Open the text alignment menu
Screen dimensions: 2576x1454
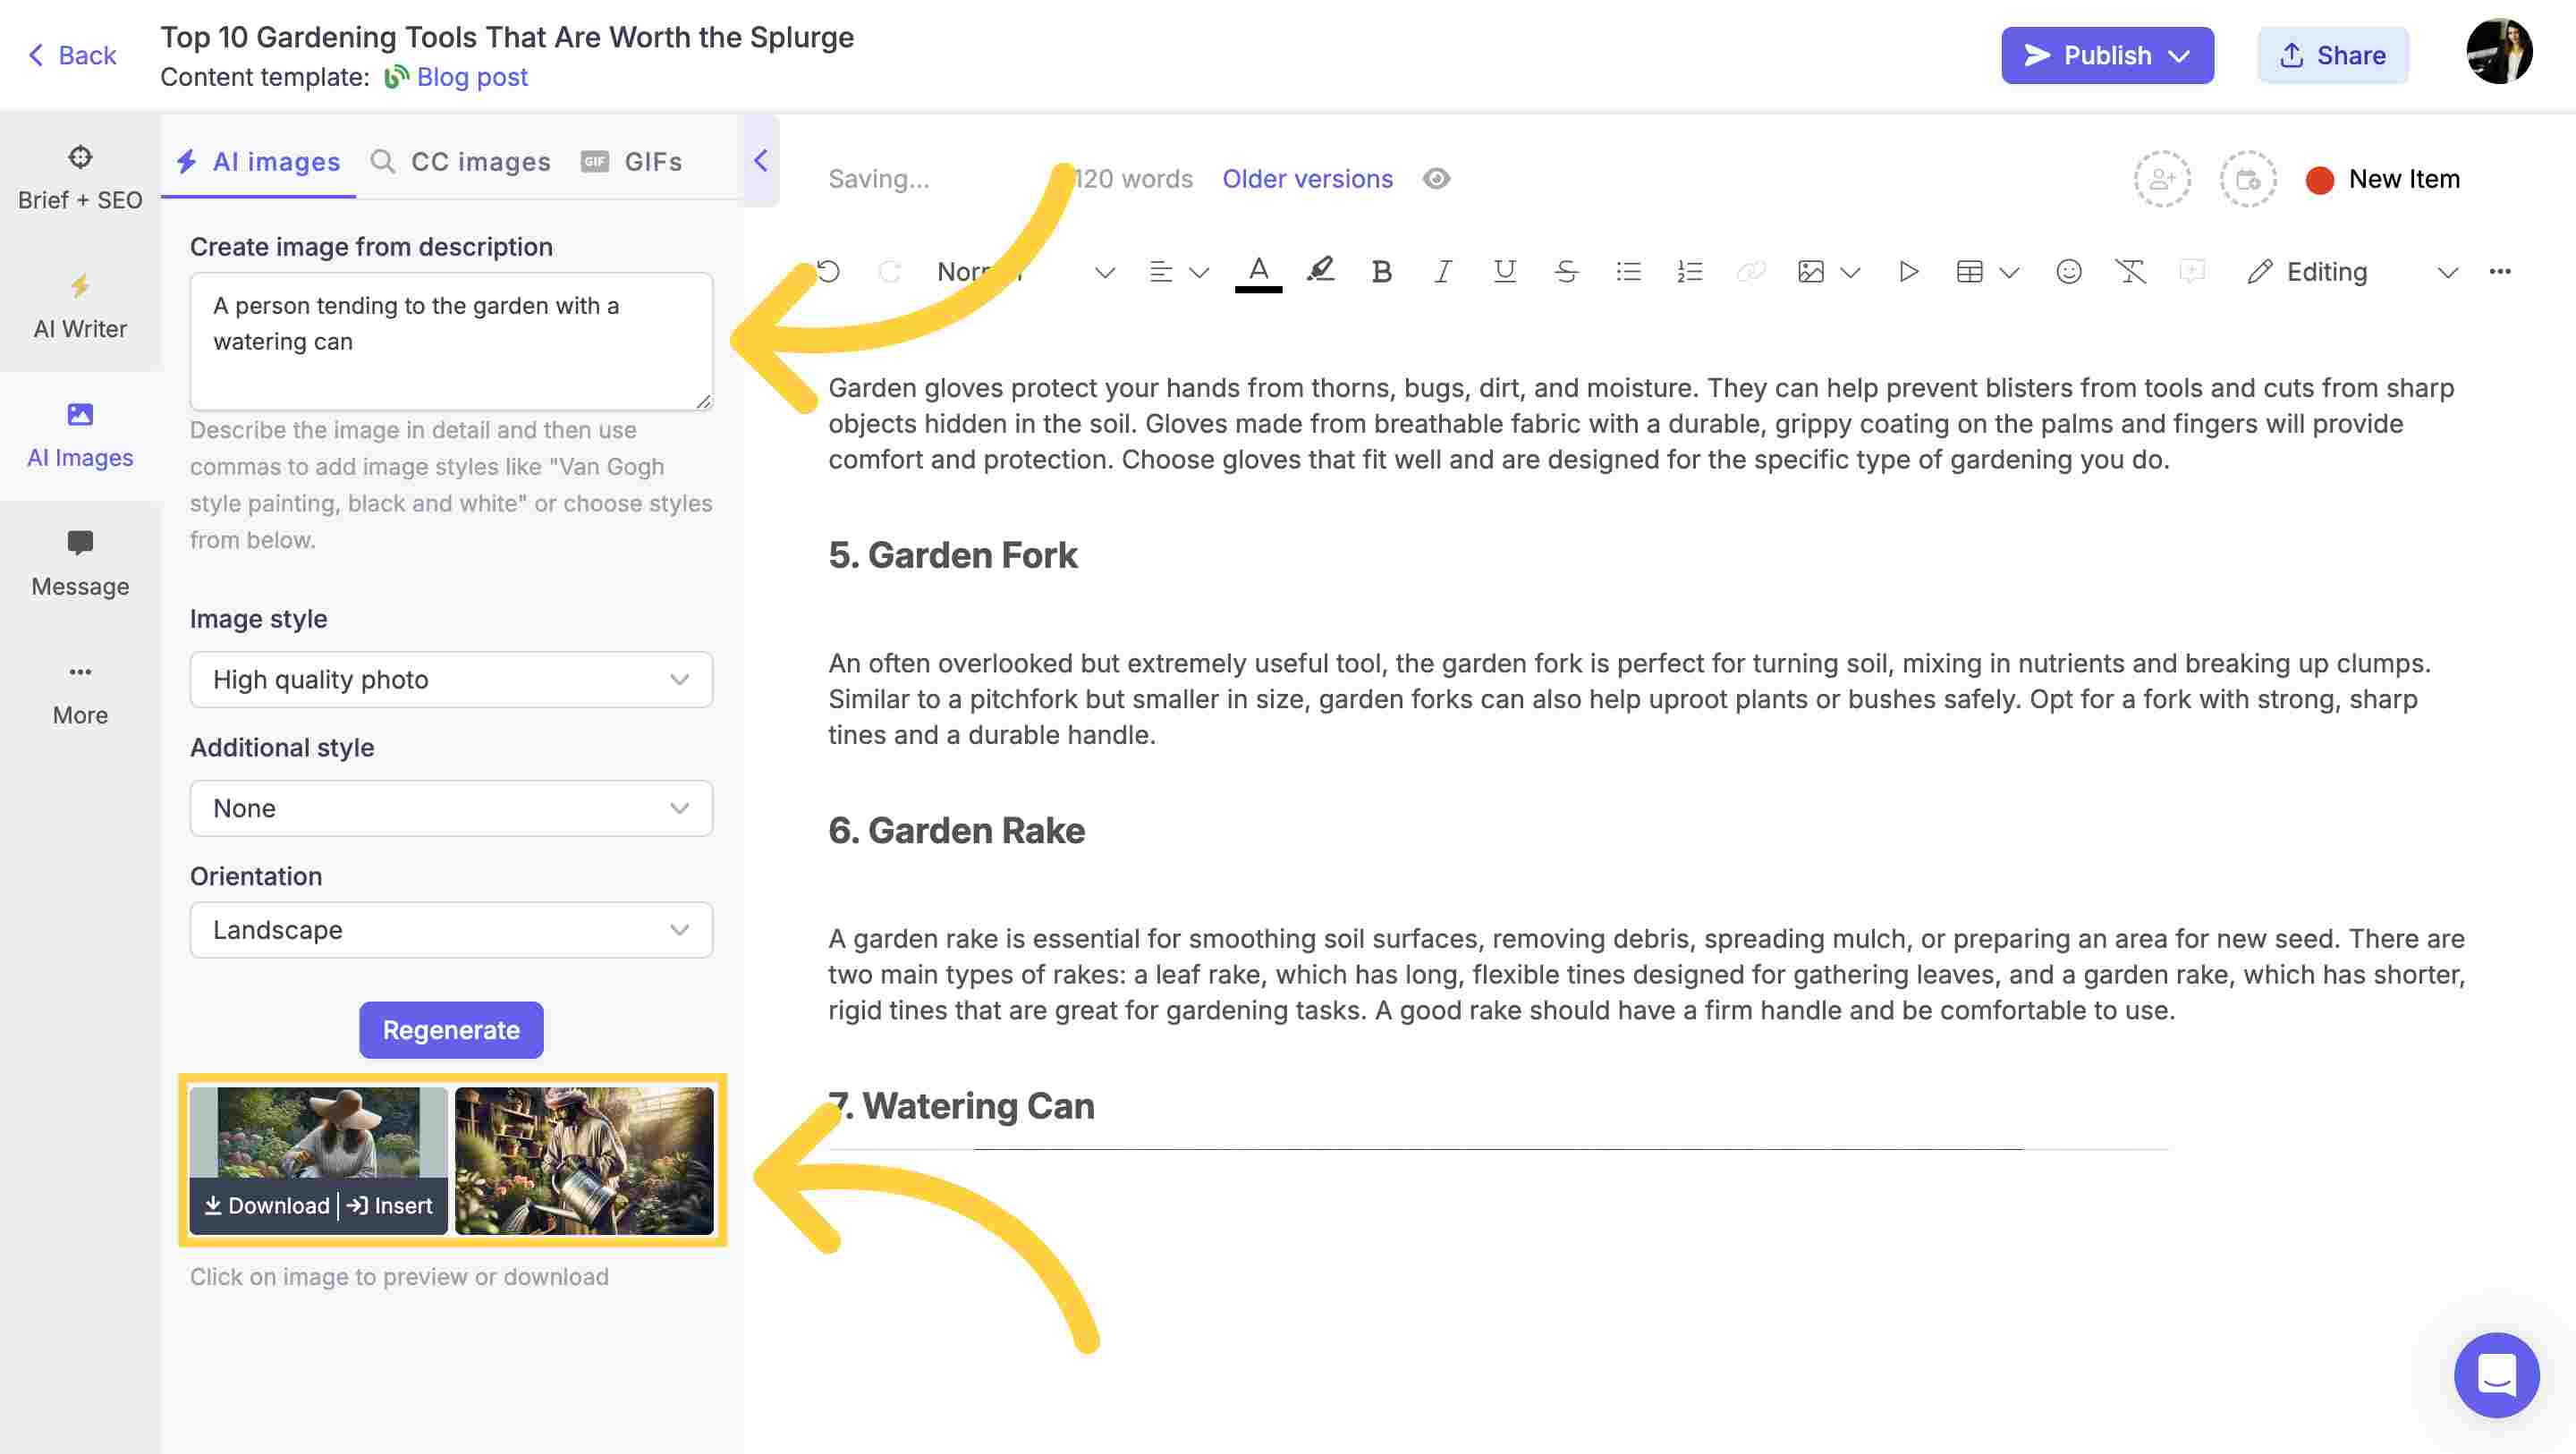[x=1178, y=272]
